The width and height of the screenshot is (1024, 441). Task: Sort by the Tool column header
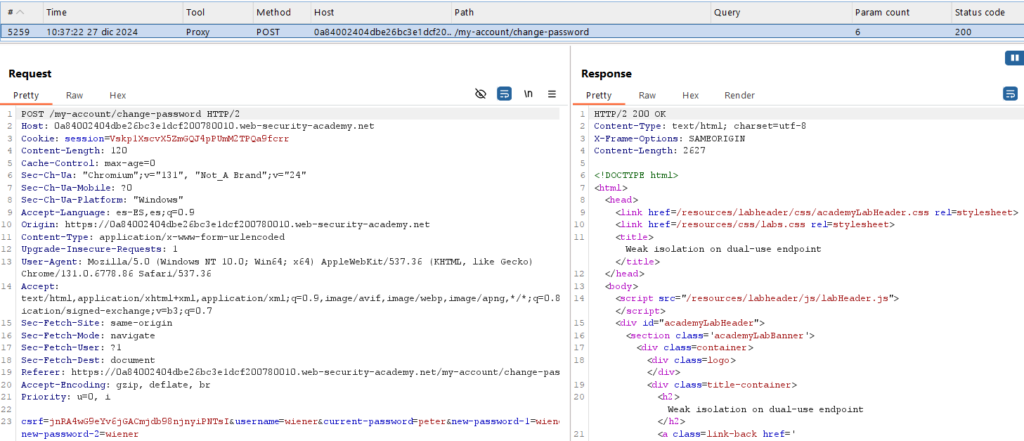click(x=217, y=12)
